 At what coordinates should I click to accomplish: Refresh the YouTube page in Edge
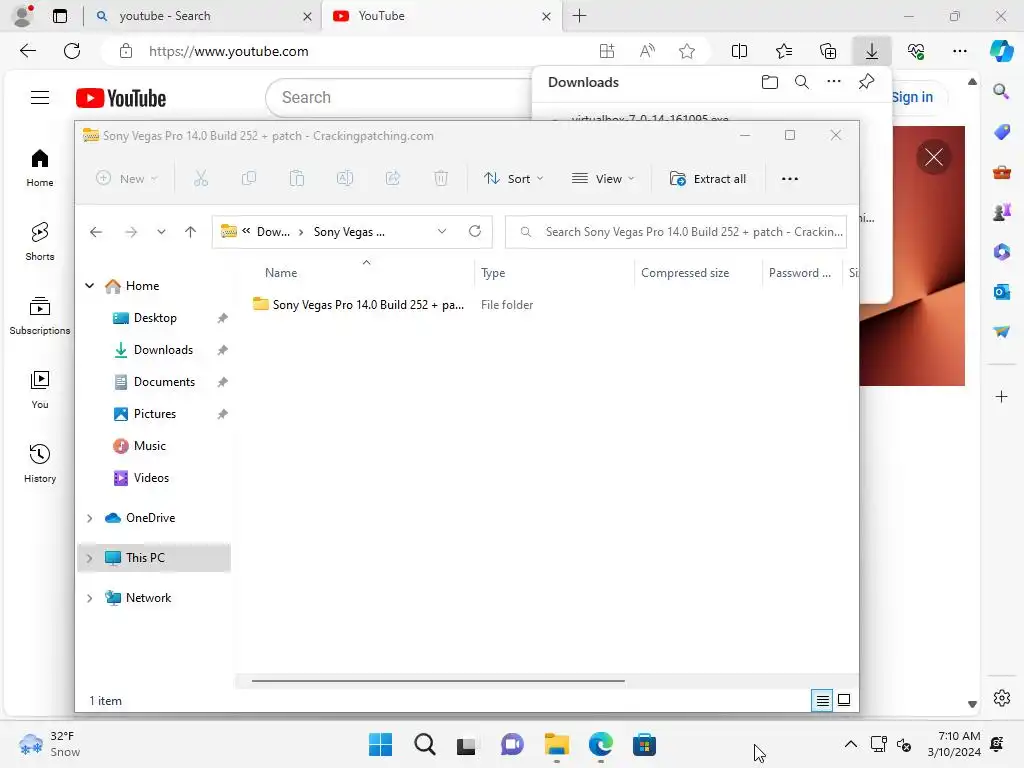pos(72,51)
